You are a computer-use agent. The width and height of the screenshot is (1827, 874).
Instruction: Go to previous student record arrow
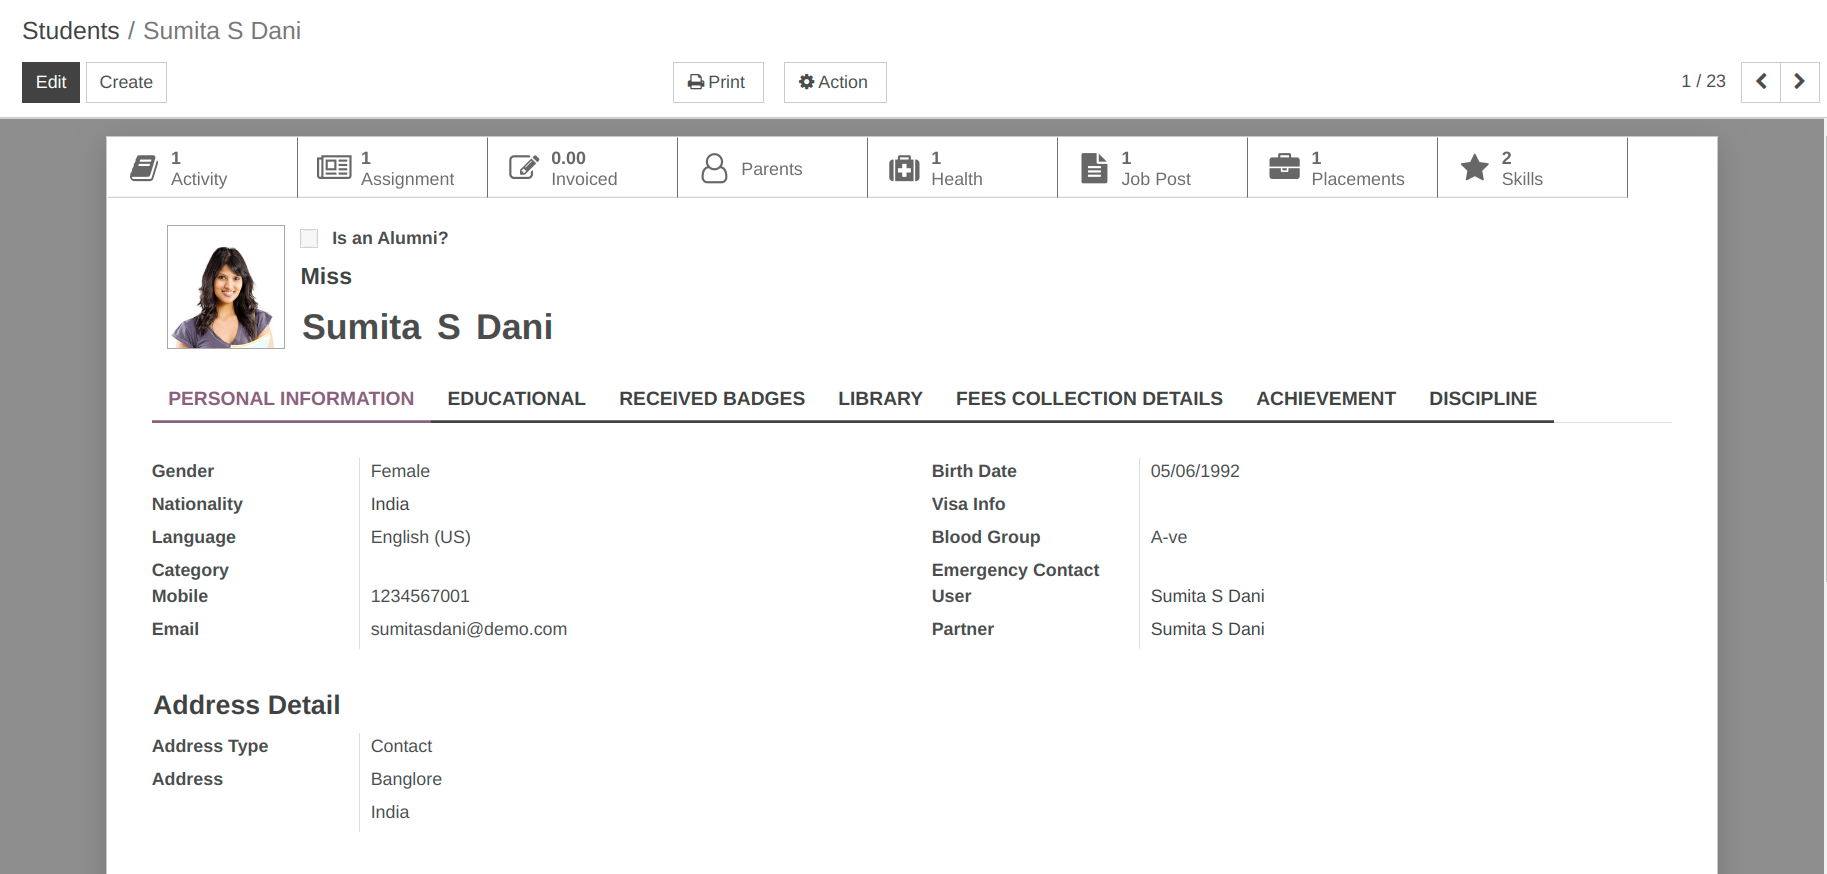[1761, 82]
